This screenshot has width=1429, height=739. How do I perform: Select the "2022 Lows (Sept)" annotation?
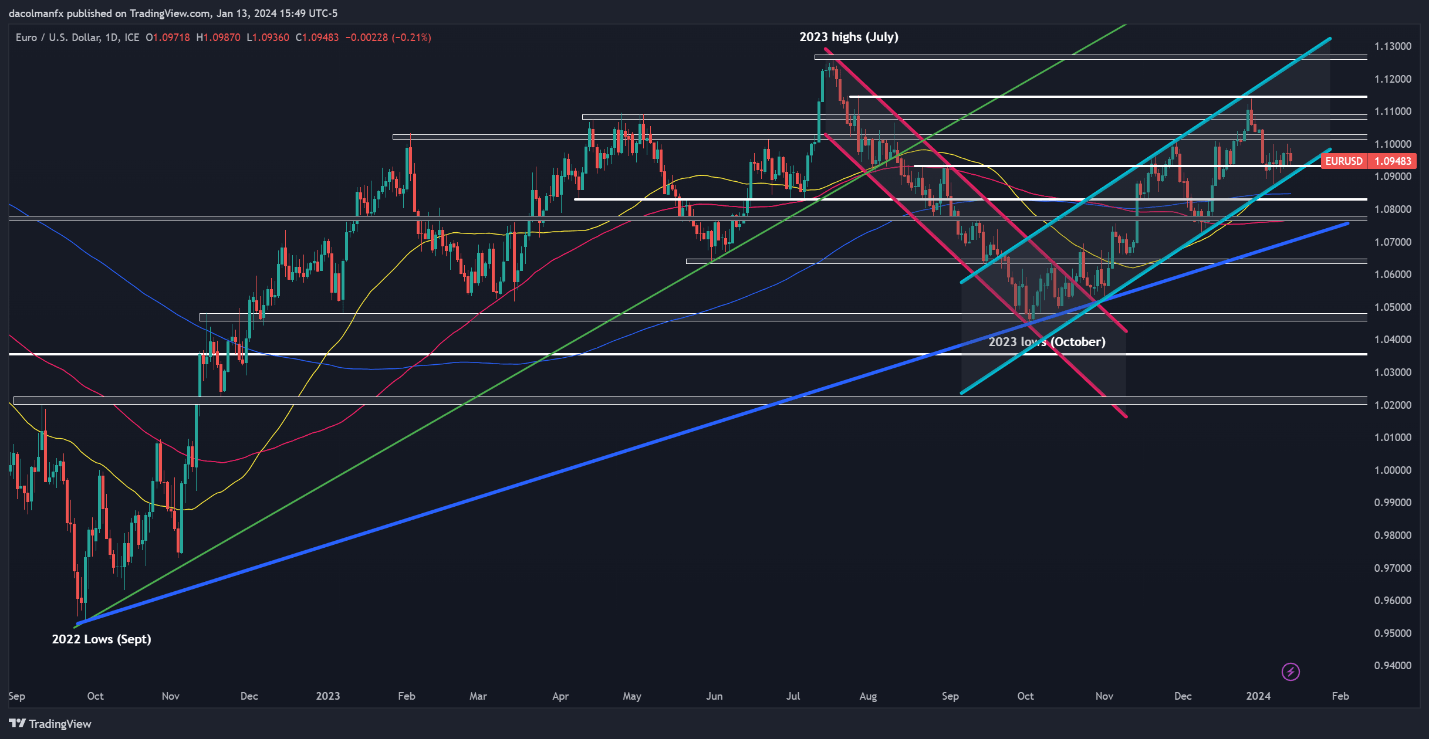point(101,638)
